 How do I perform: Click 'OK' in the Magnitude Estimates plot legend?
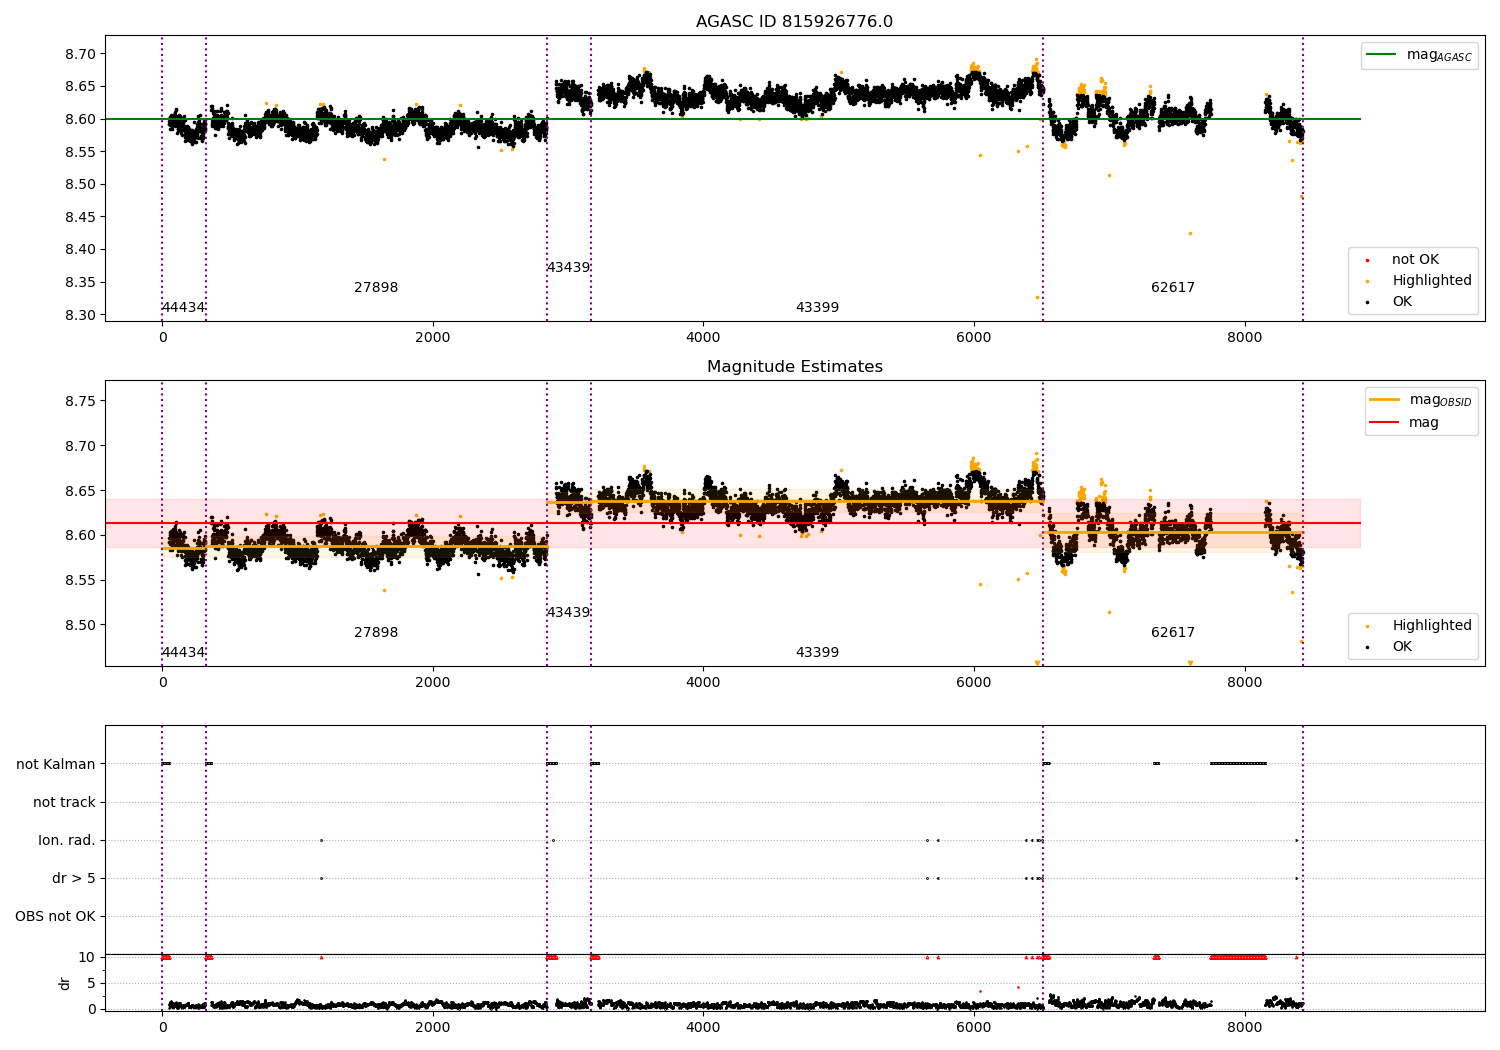pyautogui.click(x=1402, y=647)
